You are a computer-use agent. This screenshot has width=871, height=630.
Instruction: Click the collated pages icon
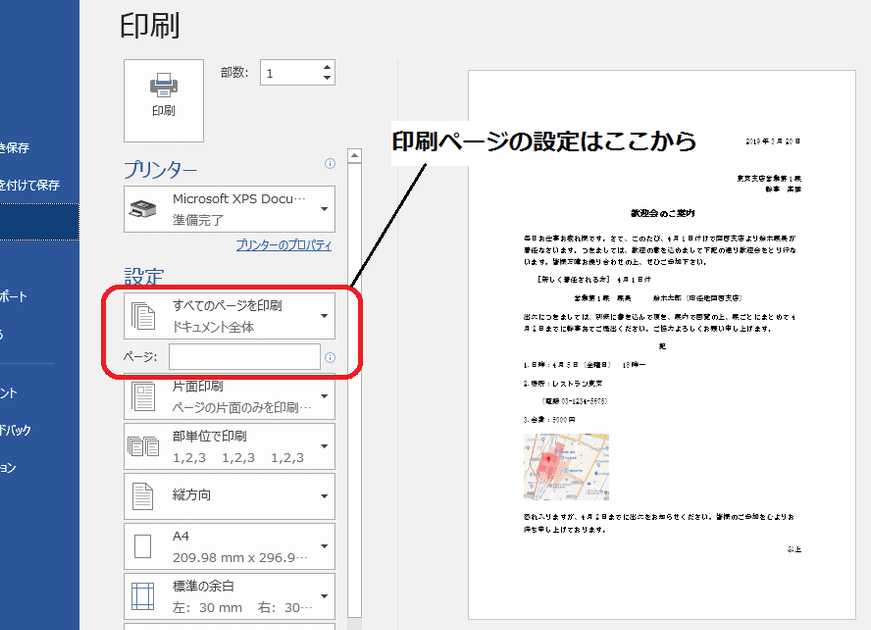click(x=143, y=446)
